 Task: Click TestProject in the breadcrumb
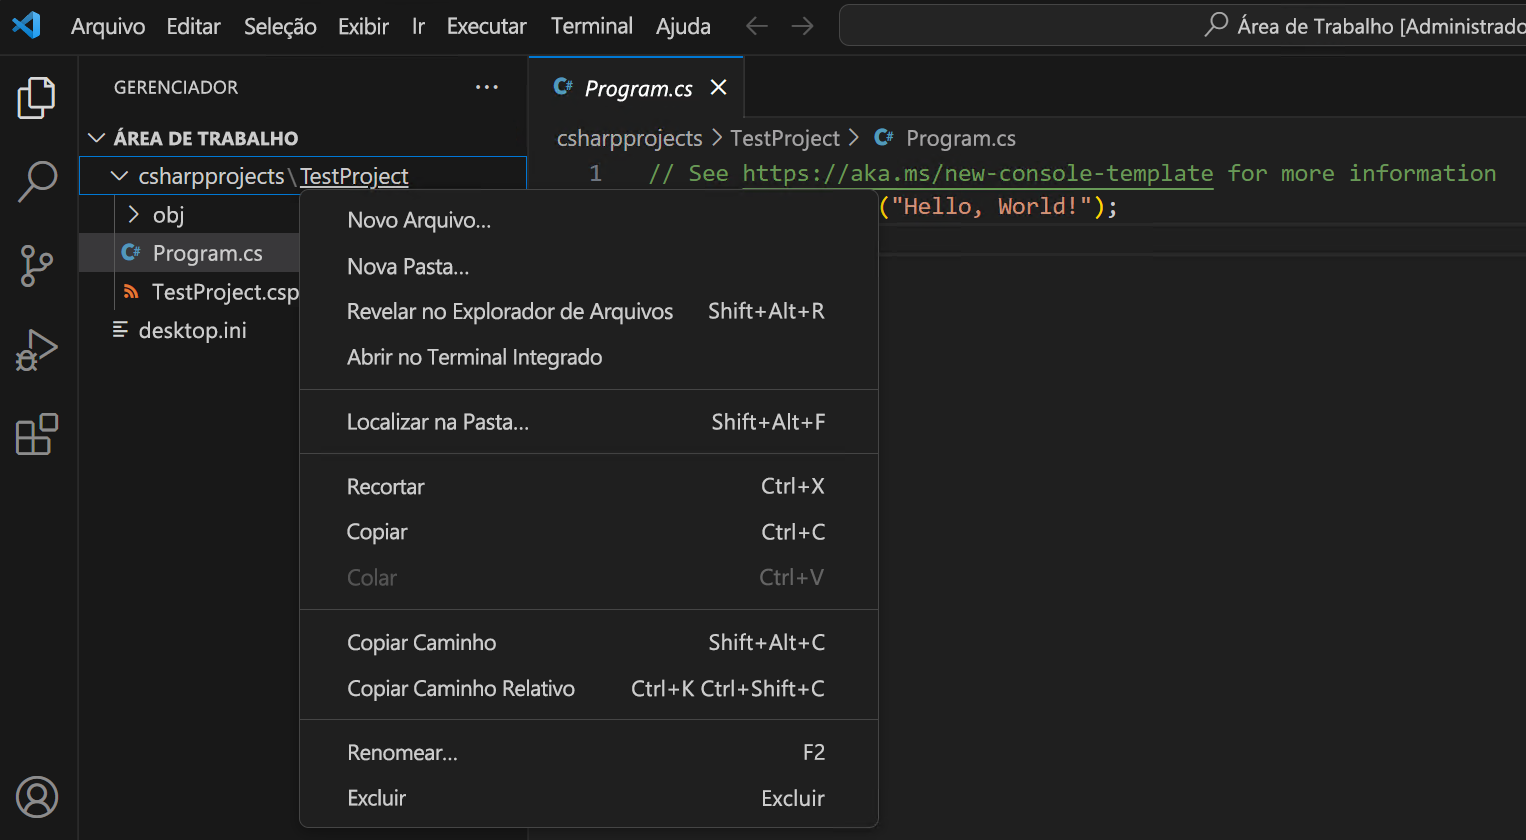tap(785, 138)
